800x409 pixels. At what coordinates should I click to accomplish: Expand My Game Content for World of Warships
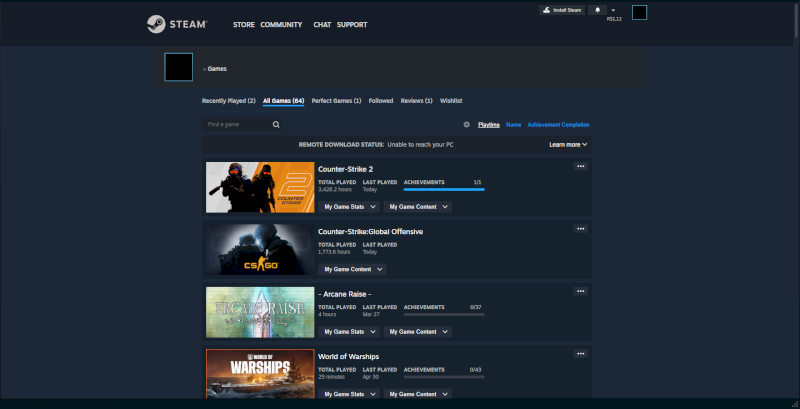(417, 394)
